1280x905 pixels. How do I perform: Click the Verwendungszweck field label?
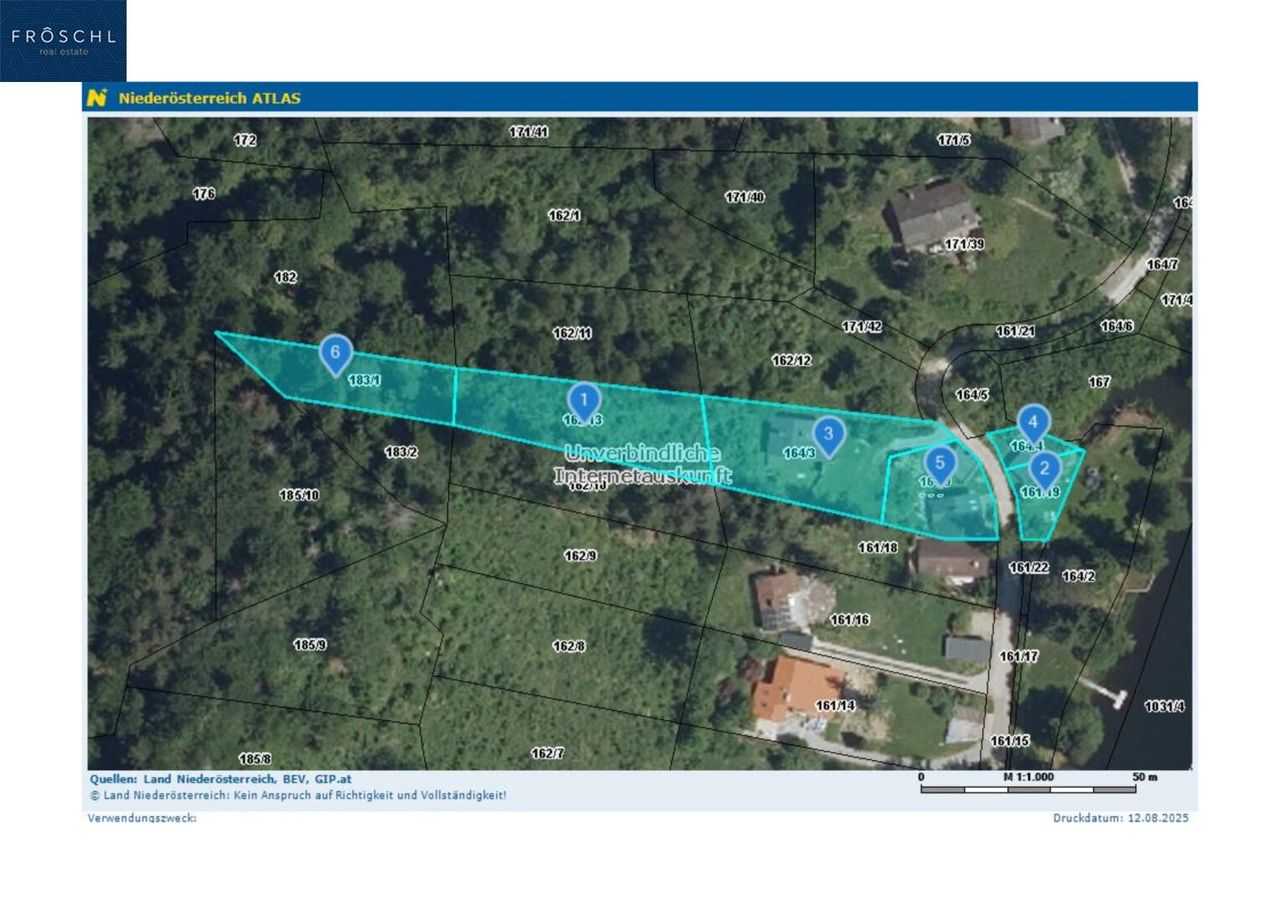(142, 818)
